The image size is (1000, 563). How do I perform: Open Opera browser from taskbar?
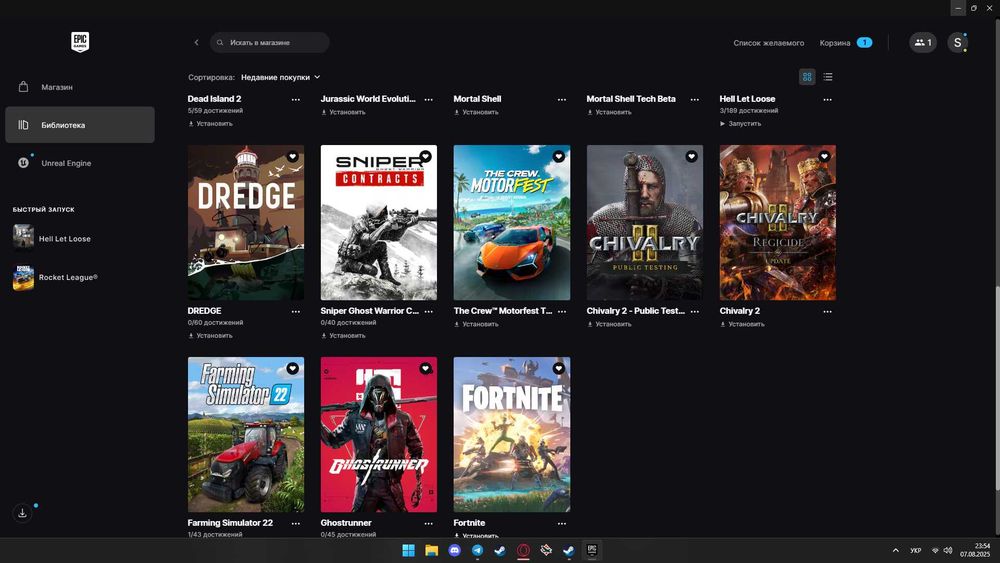(523, 550)
